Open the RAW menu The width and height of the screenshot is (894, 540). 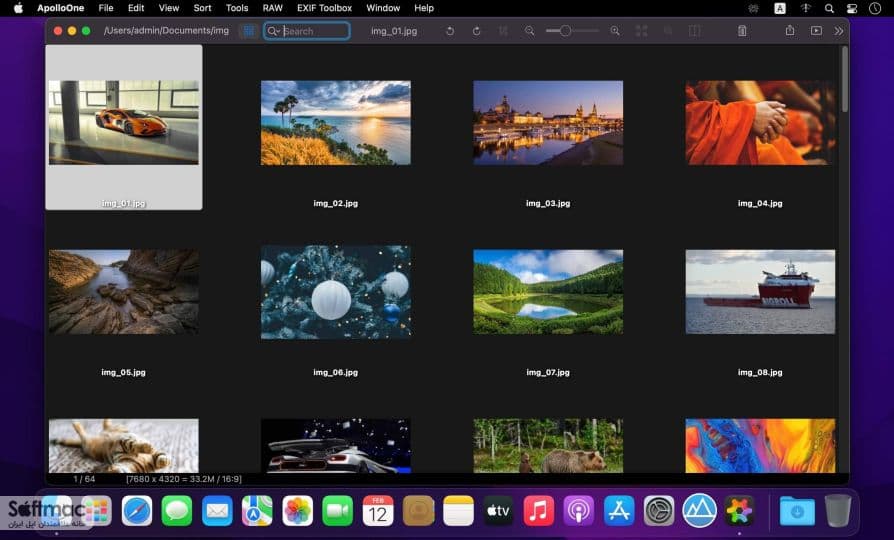click(273, 8)
